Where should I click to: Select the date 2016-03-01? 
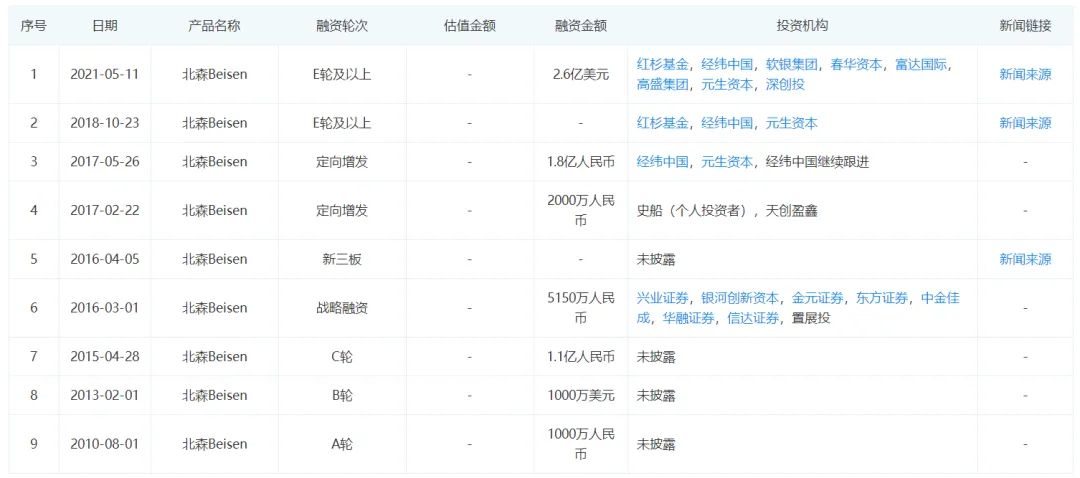105,308
